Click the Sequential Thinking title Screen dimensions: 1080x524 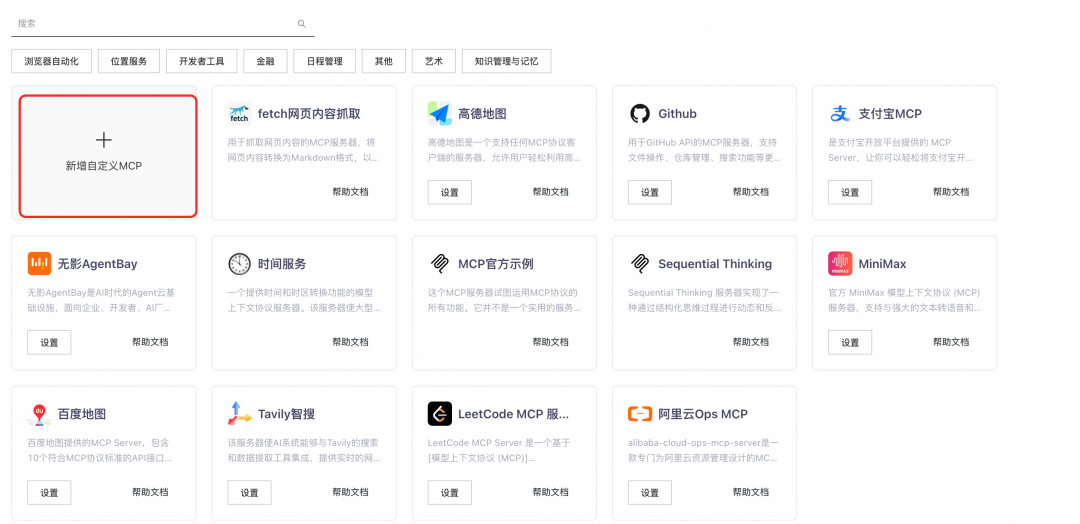pos(715,264)
